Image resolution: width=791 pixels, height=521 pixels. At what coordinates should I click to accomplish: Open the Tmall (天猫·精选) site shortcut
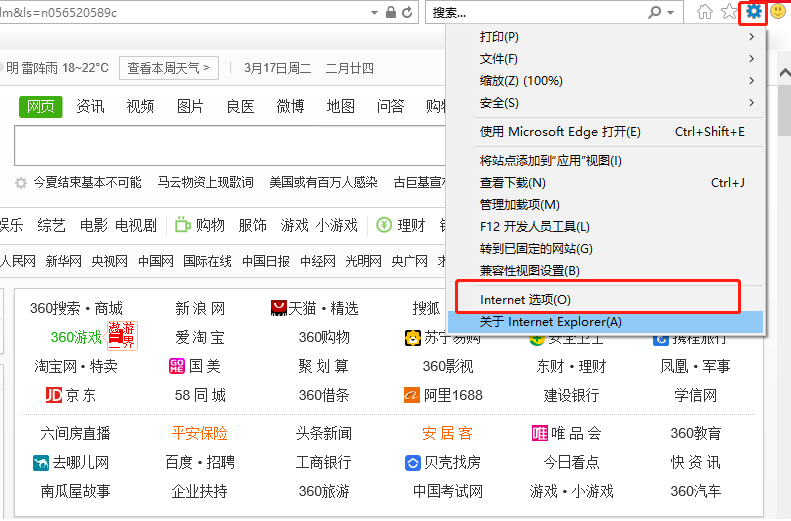click(x=314, y=308)
